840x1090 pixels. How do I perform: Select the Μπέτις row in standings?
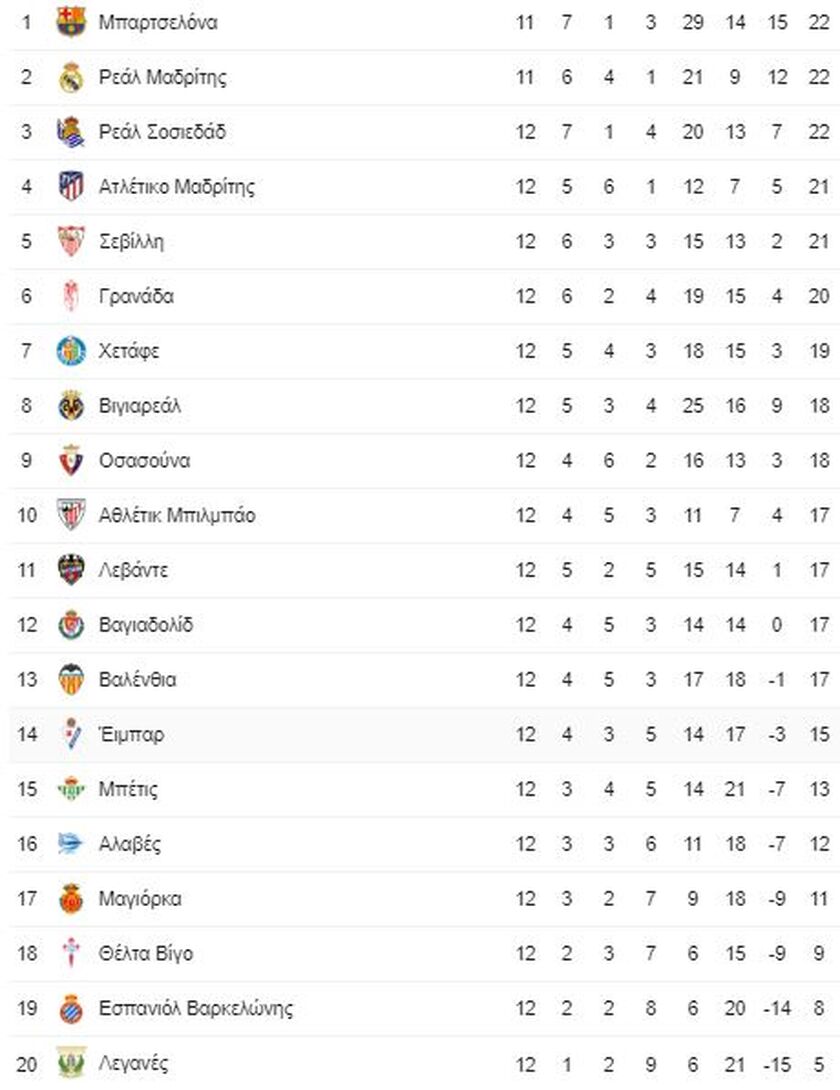tap(424, 789)
